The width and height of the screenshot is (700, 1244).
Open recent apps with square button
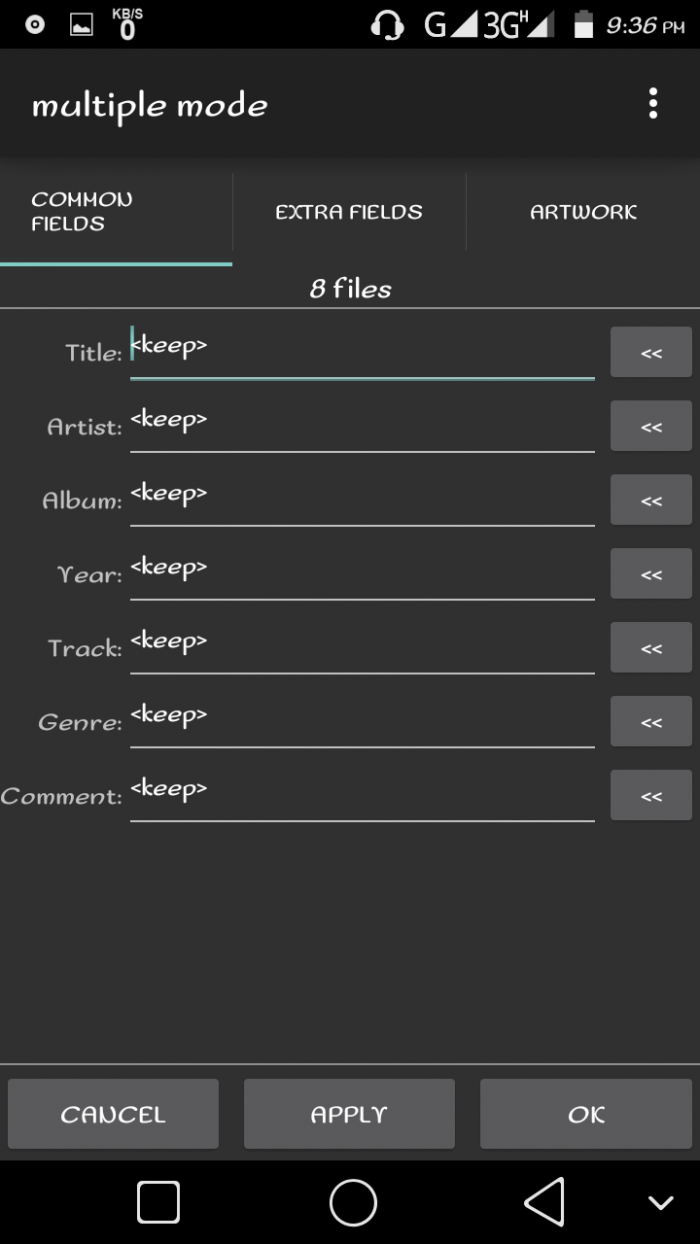tap(158, 1201)
